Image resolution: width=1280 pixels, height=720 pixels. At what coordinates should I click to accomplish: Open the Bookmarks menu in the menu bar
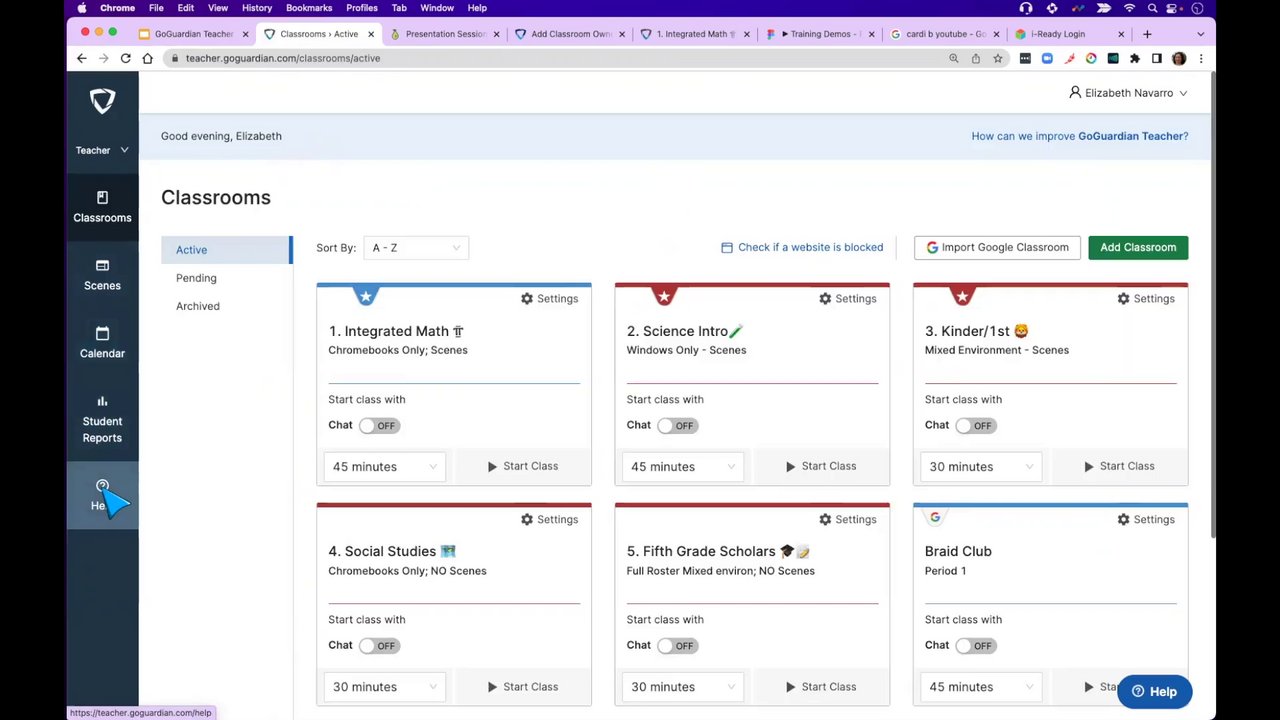(x=309, y=8)
